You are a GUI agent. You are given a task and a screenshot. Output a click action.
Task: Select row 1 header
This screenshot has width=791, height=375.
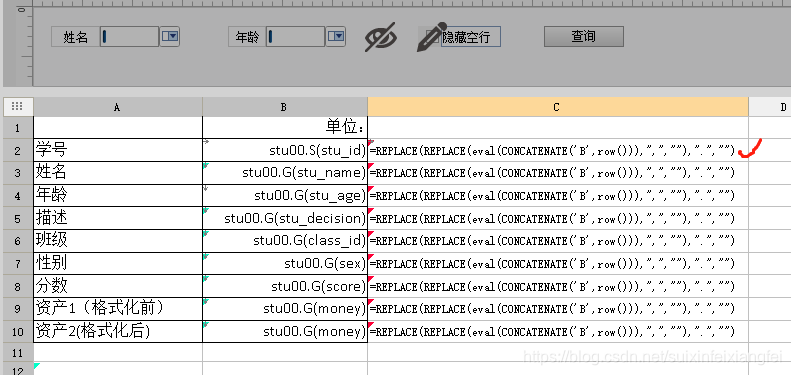point(17,128)
